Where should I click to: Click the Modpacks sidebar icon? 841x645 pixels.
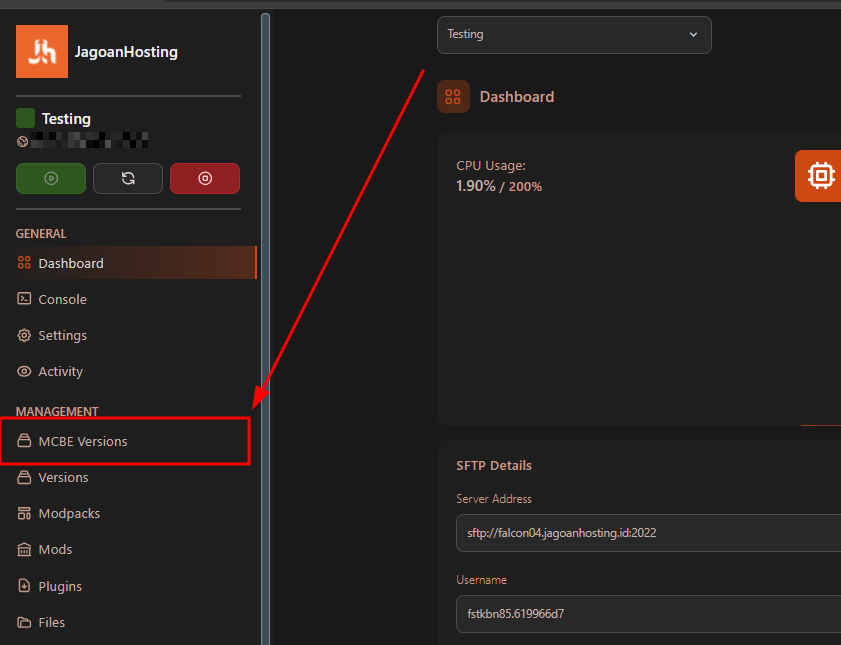click(25, 513)
